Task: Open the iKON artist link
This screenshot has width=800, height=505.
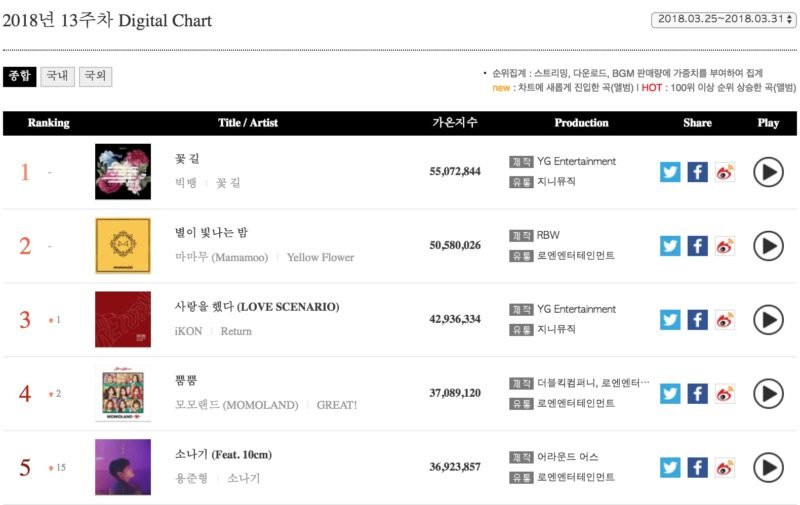Action: [x=188, y=331]
